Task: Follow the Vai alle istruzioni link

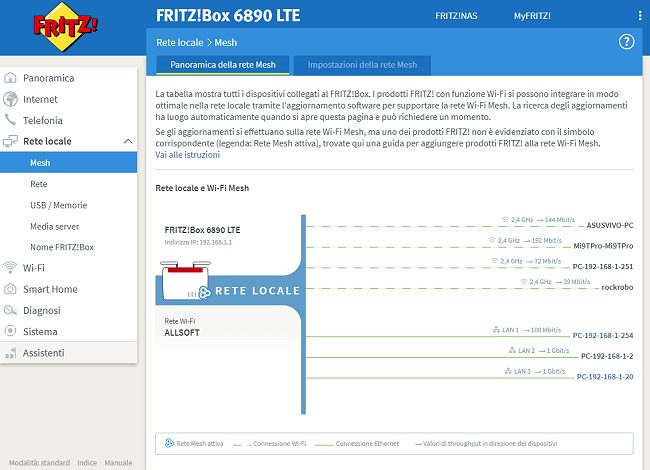Action: [187, 155]
